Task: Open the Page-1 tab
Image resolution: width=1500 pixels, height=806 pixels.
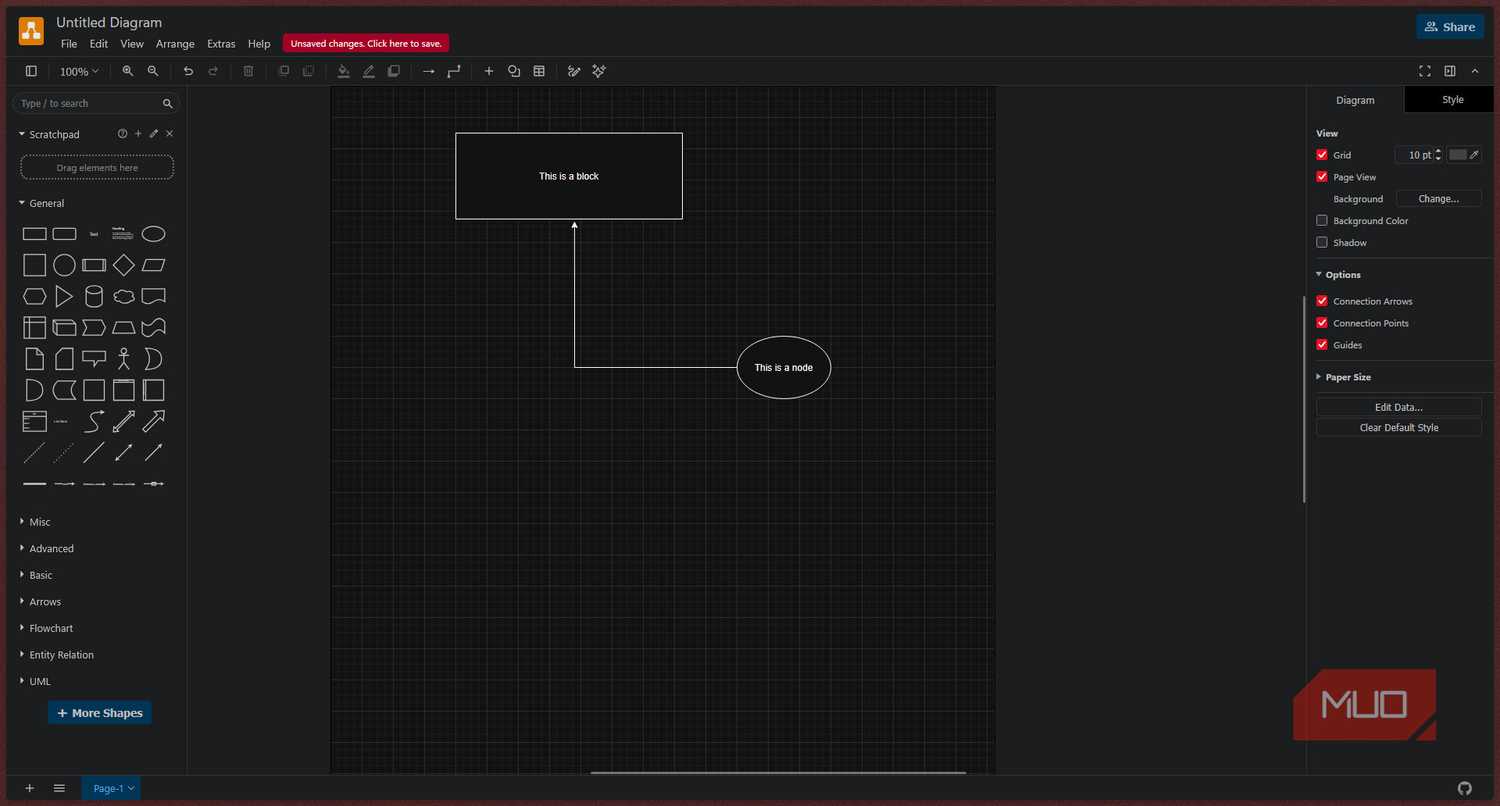Action: 111,789
